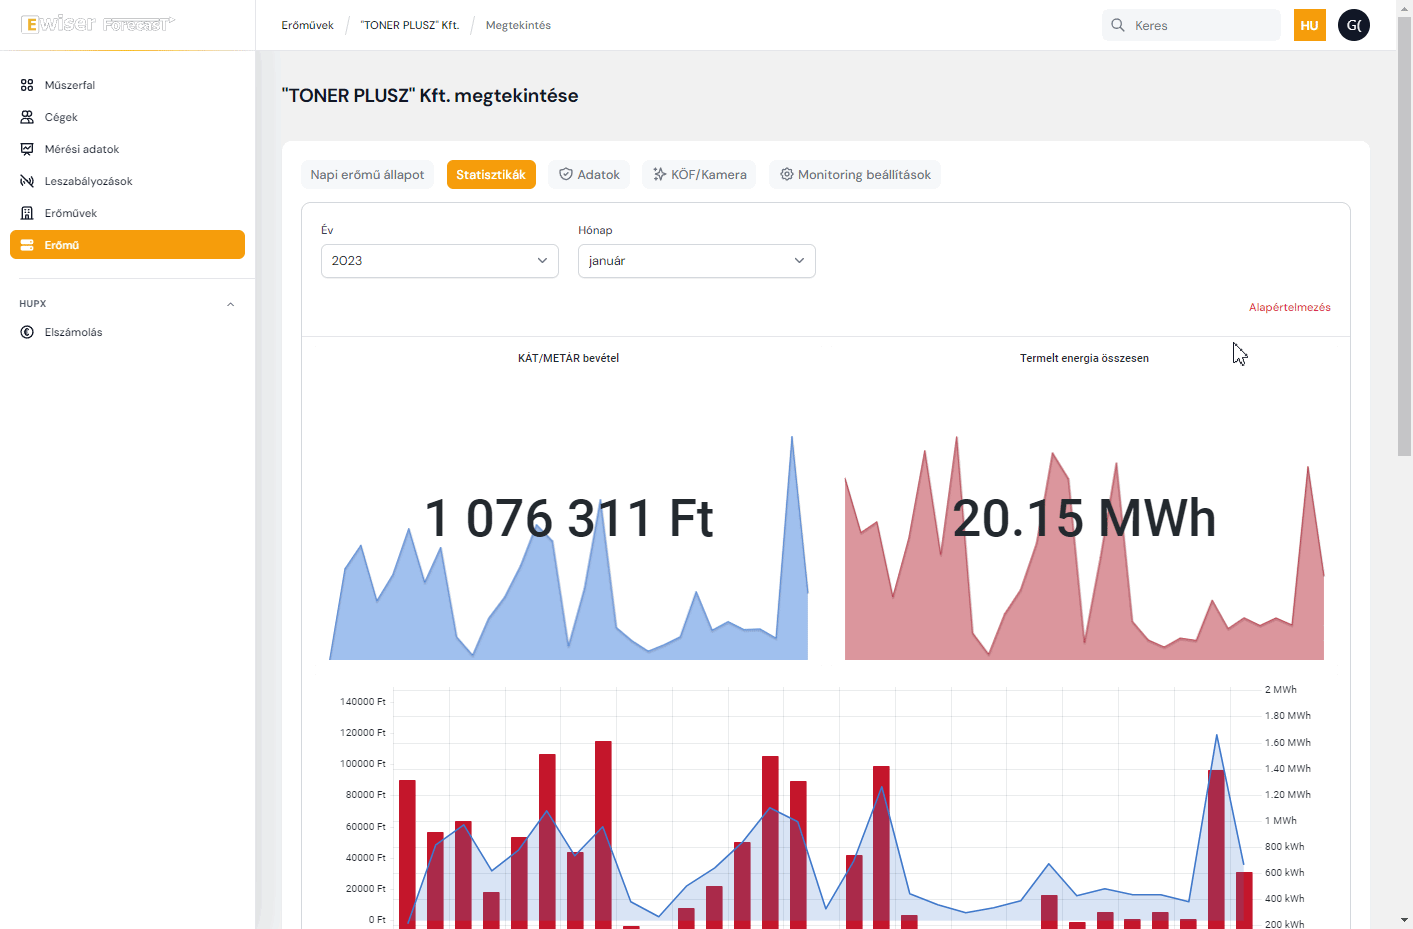Screen dimensions: 1413x929
Task: Open the Hónap month dropdown
Action: [x=696, y=261]
